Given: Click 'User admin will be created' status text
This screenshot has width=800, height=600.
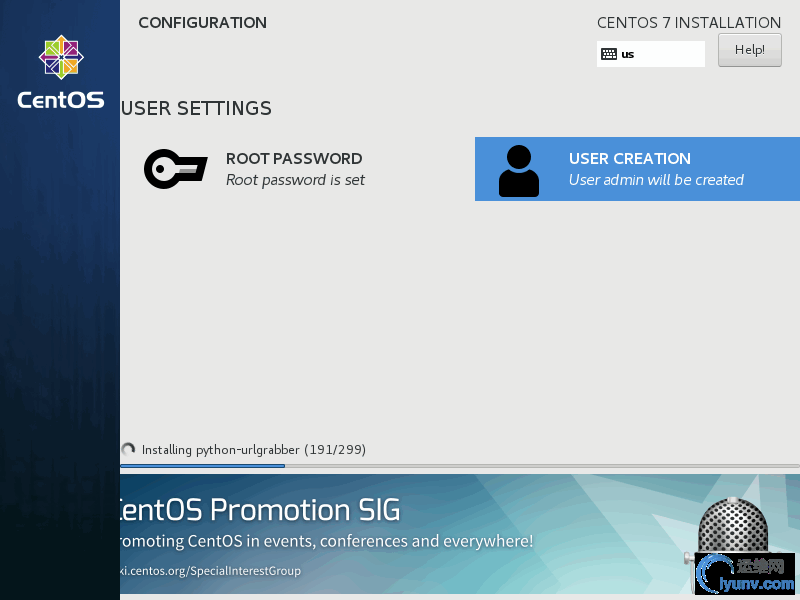Looking at the screenshot, I should [x=656, y=180].
